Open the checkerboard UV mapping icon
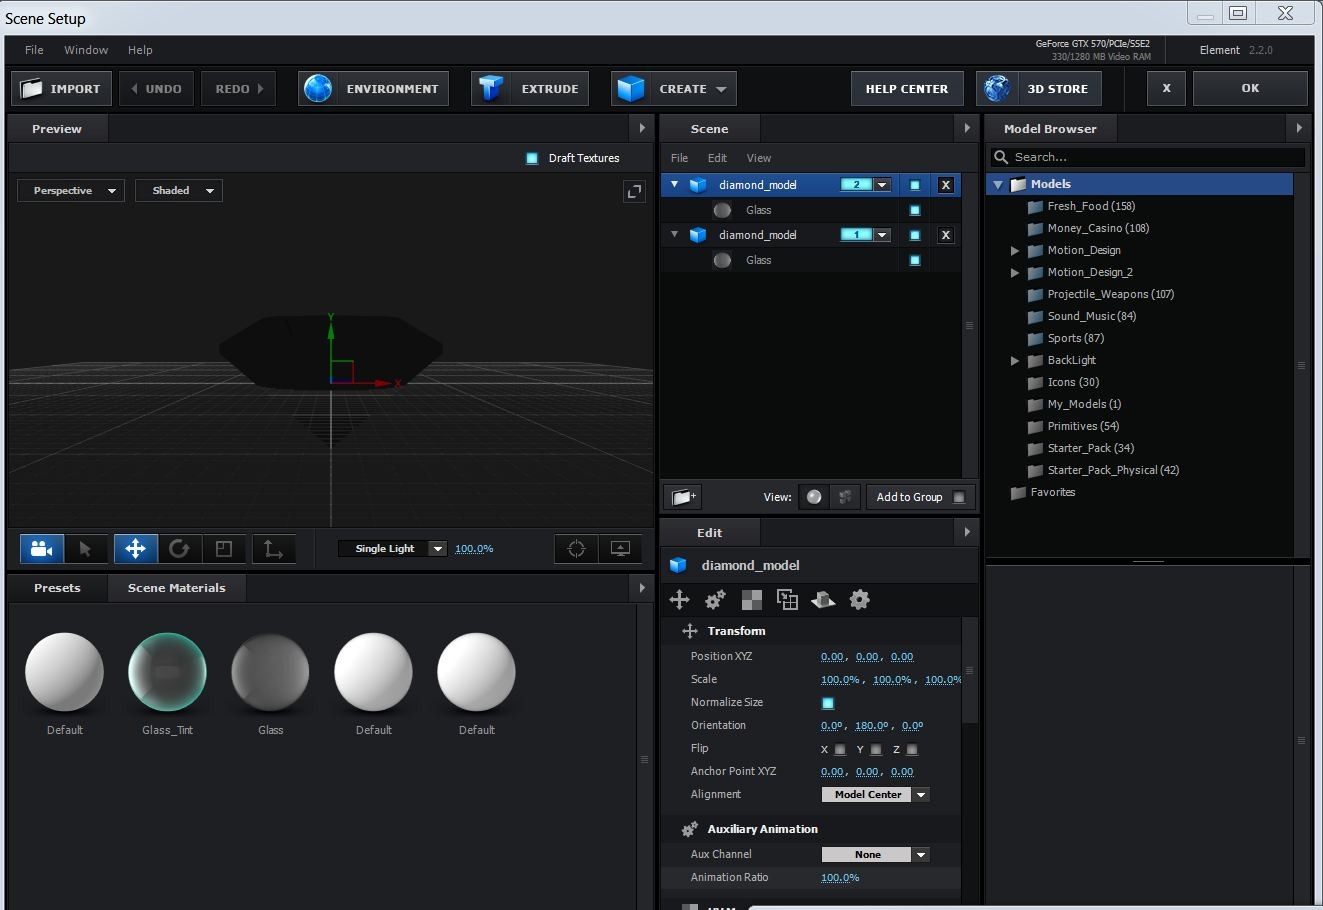 751,600
